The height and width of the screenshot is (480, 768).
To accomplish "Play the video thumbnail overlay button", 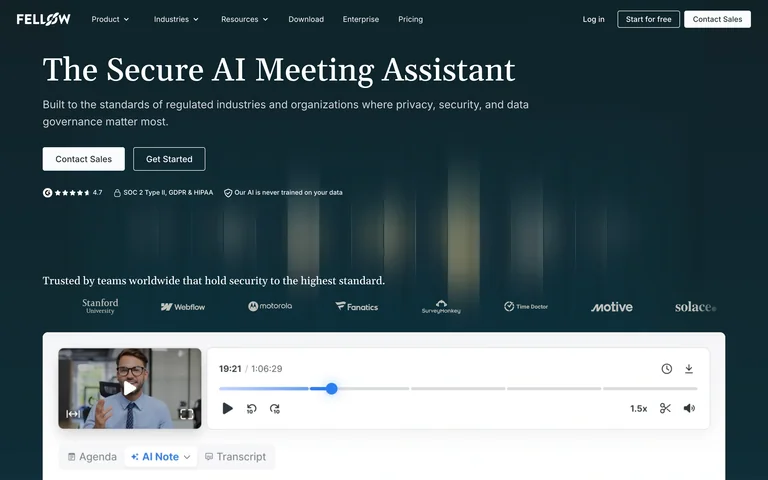I will tap(129, 388).
